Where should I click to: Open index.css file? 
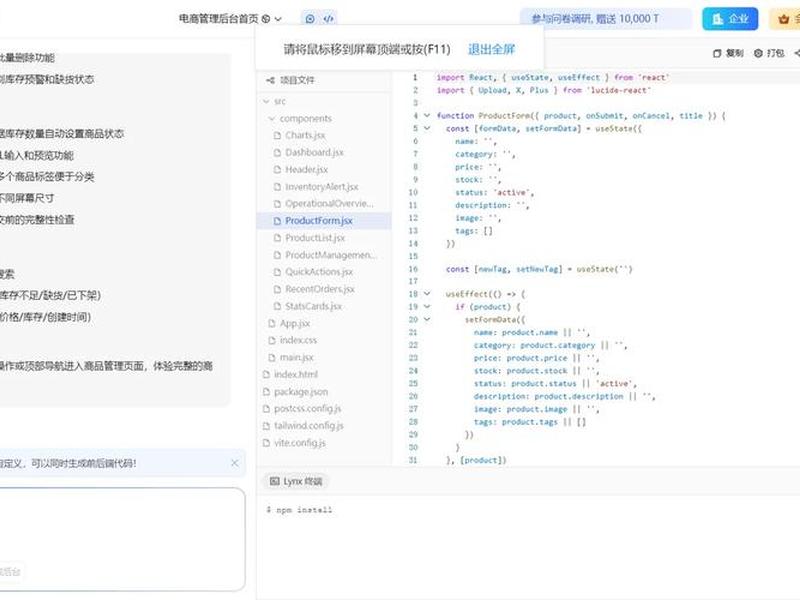298,340
